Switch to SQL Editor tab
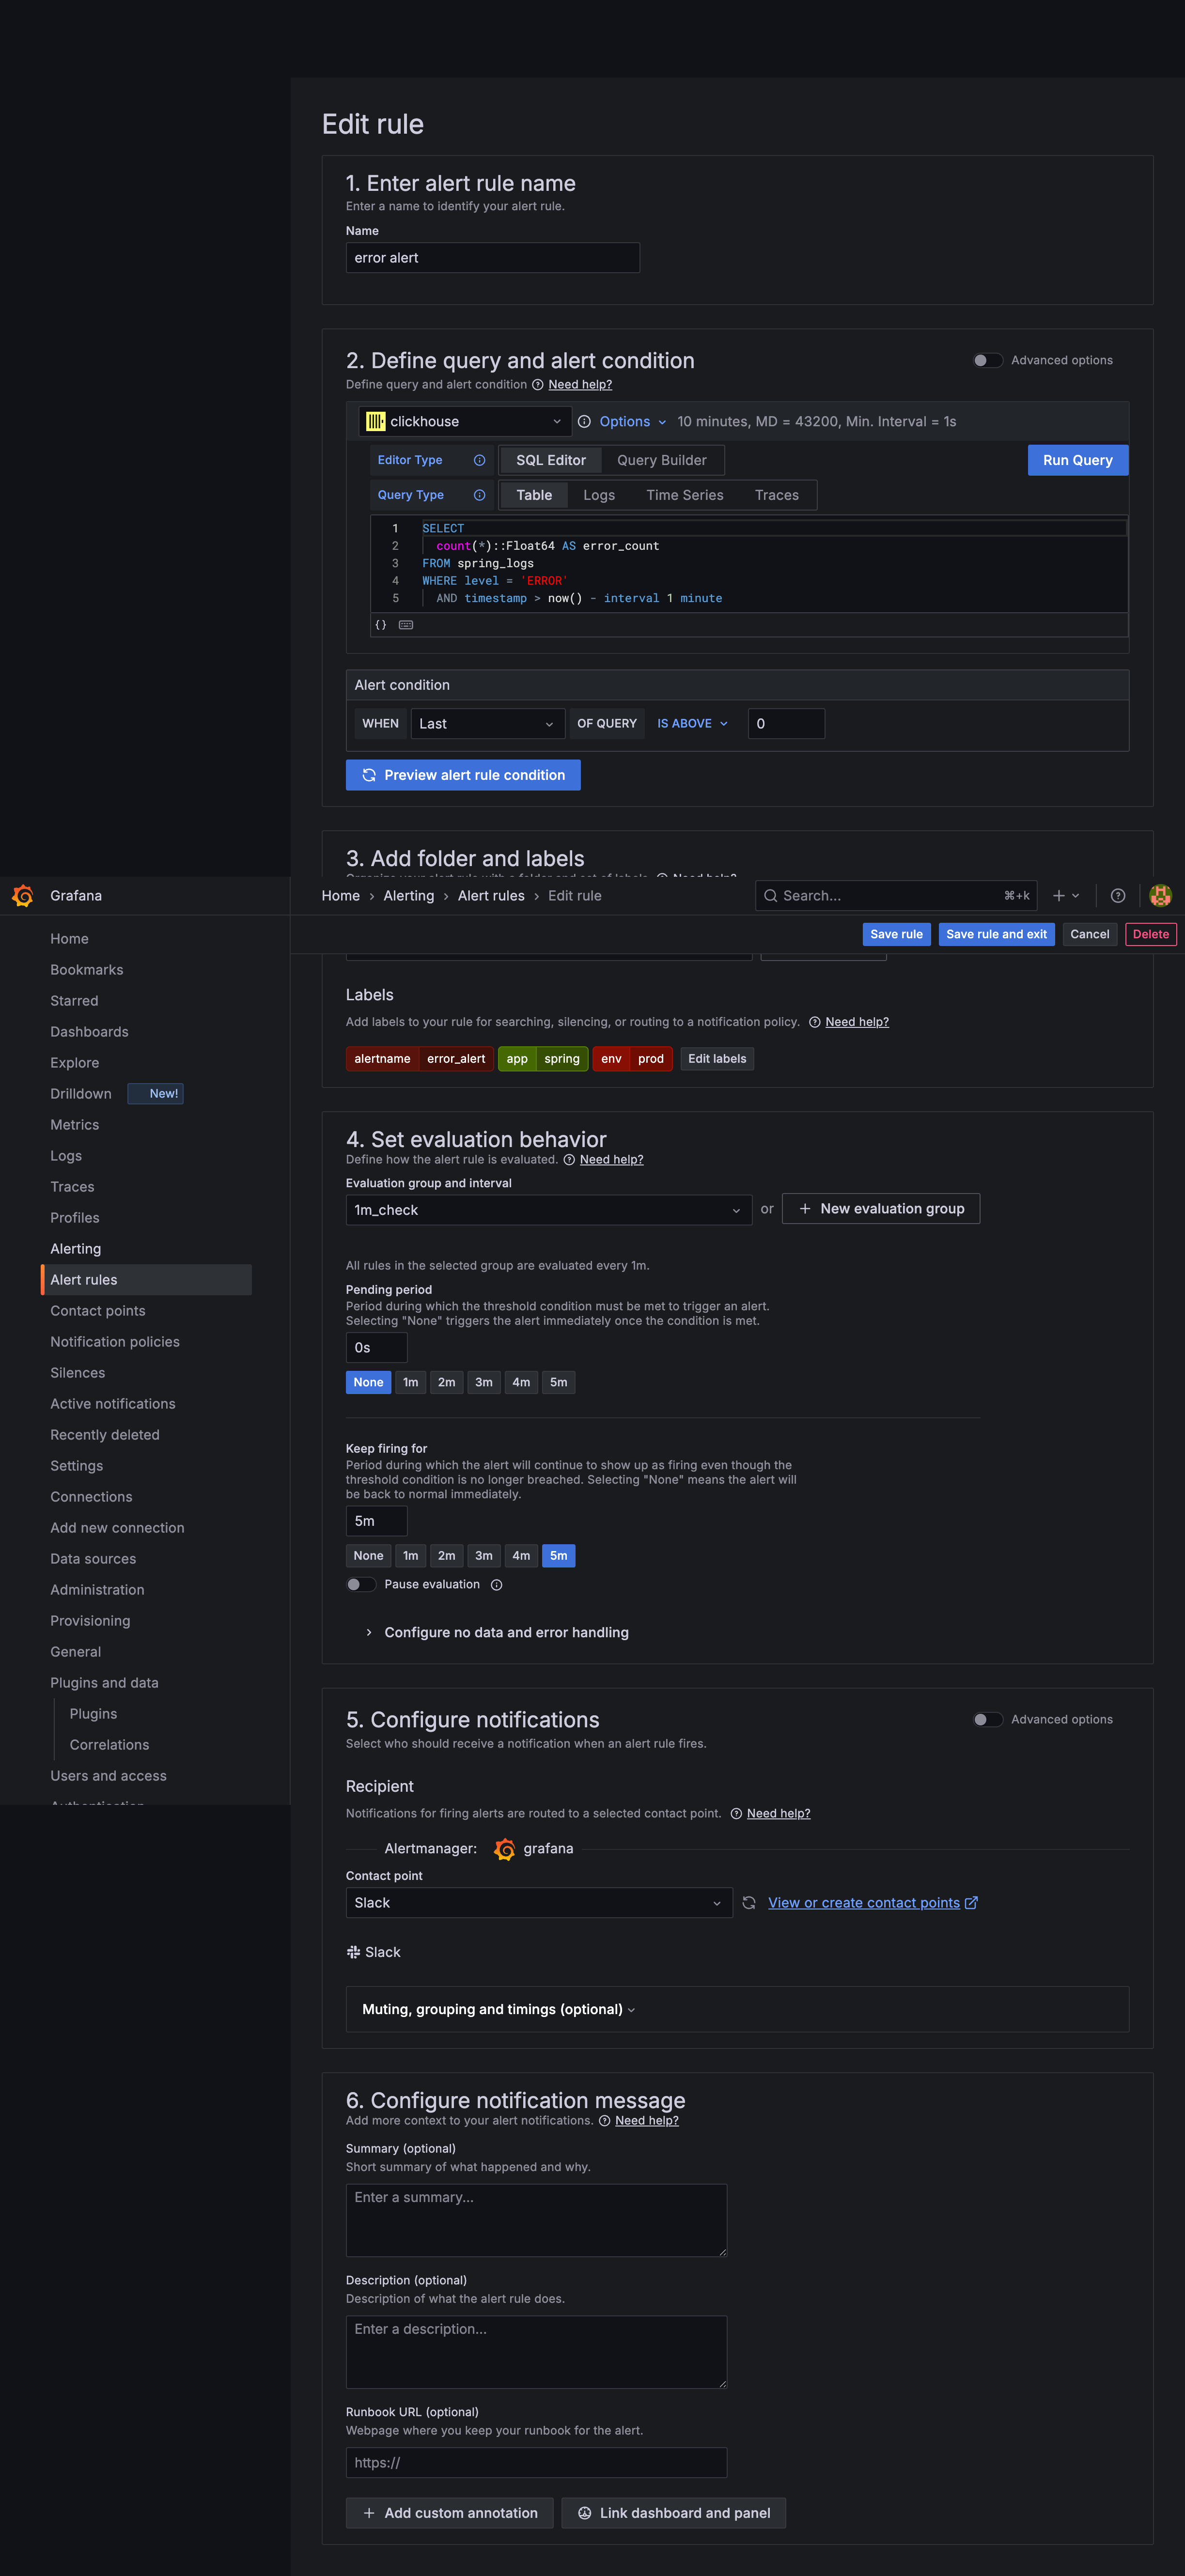1185x2576 pixels. pyautogui.click(x=551, y=460)
